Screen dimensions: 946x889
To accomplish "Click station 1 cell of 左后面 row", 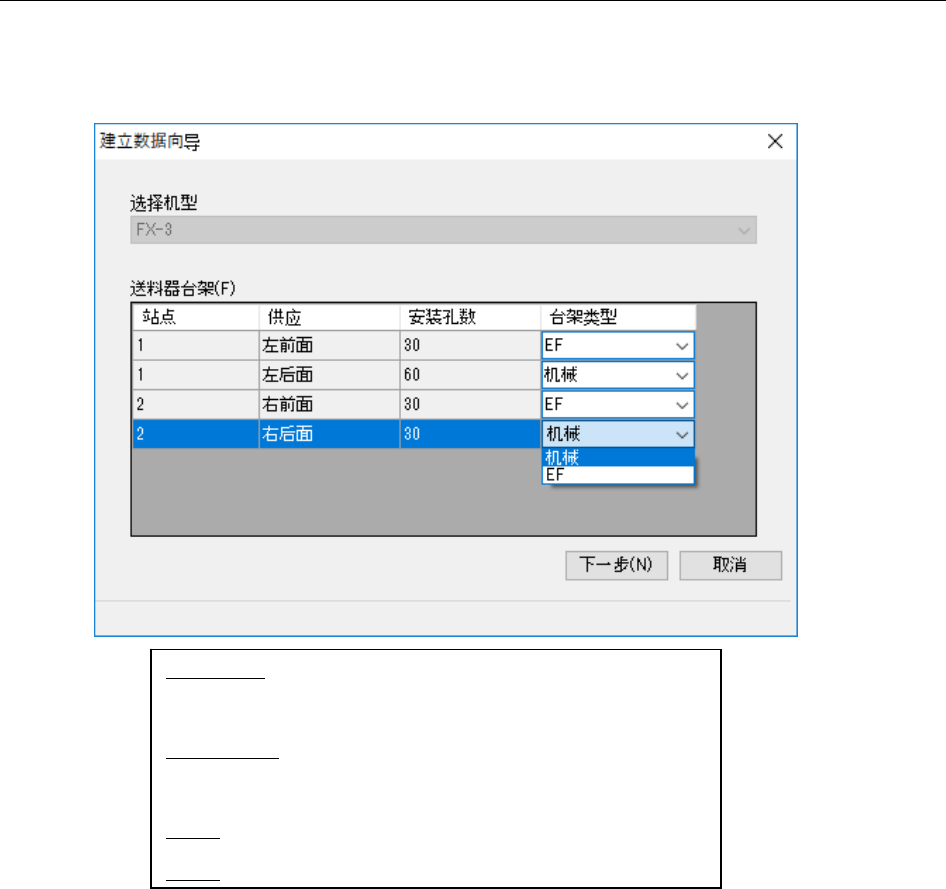I will pyautogui.click(x=195, y=375).
